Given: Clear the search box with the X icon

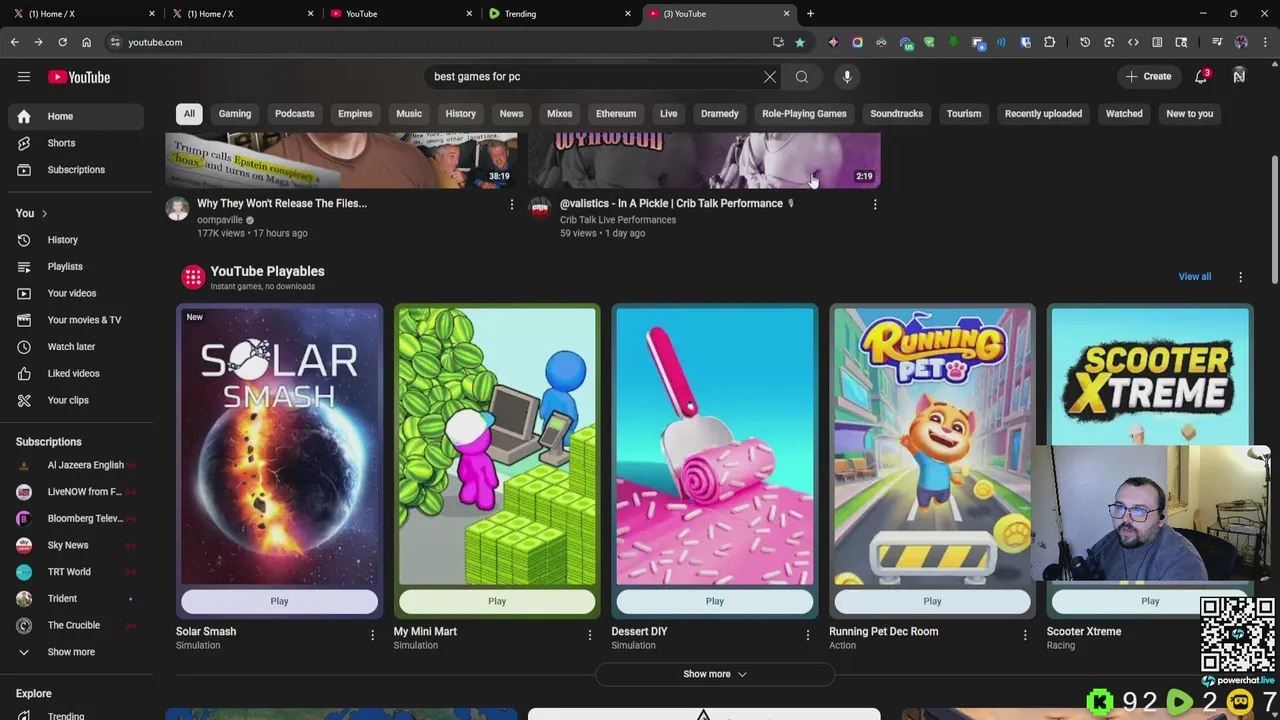Looking at the screenshot, I should point(770,77).
